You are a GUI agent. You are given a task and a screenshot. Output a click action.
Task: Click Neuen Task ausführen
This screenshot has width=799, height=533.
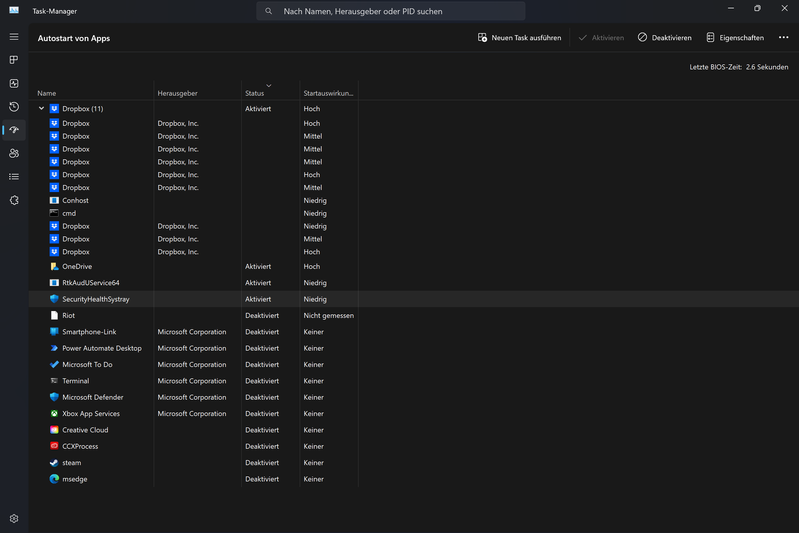(x=519, y=38)
